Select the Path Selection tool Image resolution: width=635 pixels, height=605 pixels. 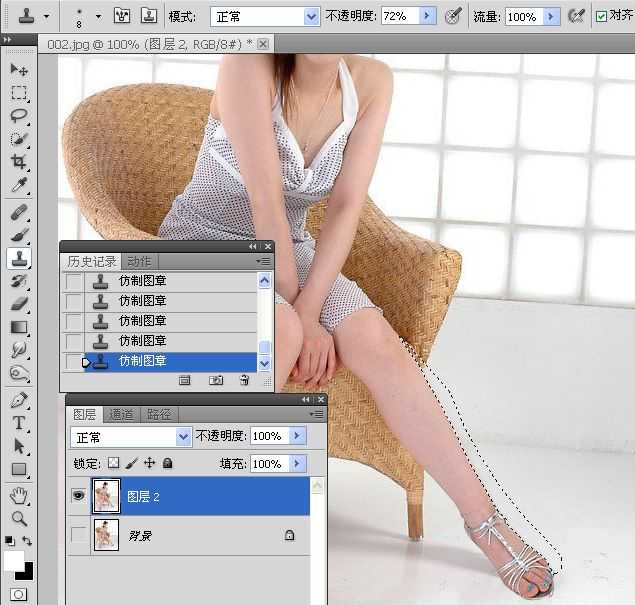[19, 446]
